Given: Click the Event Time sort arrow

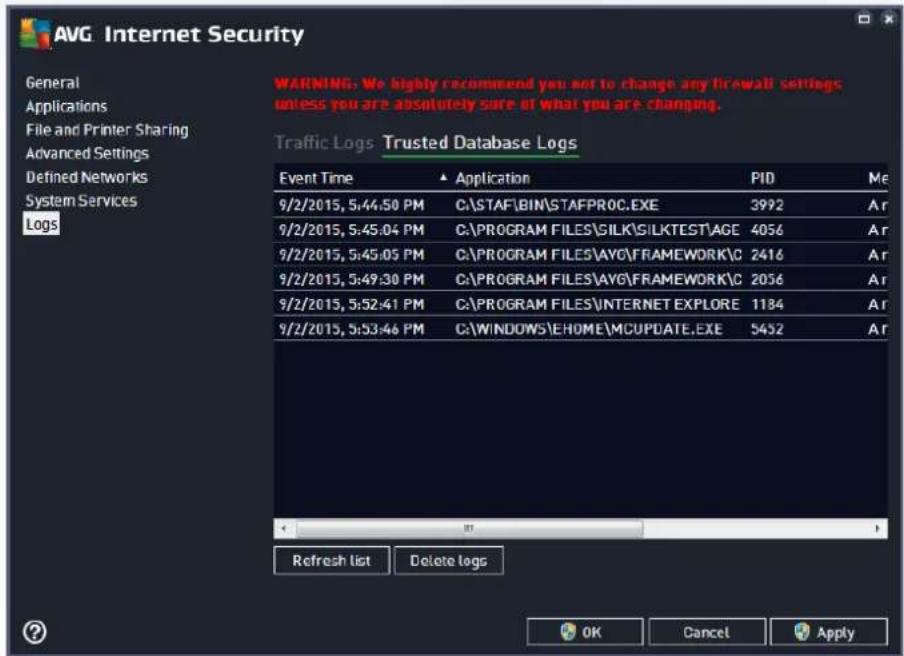Looking at the screenshot, I should point(443,178).
